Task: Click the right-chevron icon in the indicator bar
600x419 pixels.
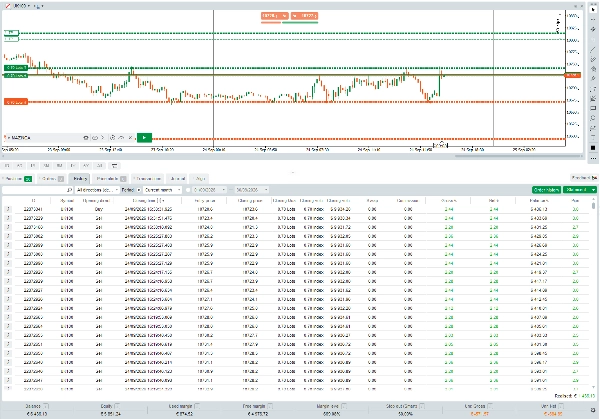Action: click(x=103, y=138)
